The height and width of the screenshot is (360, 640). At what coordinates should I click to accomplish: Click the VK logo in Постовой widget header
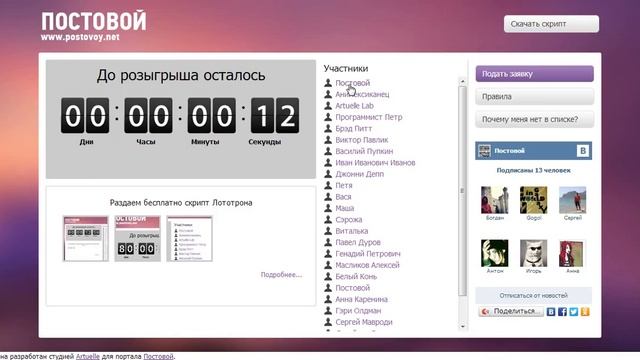[583, 151]
